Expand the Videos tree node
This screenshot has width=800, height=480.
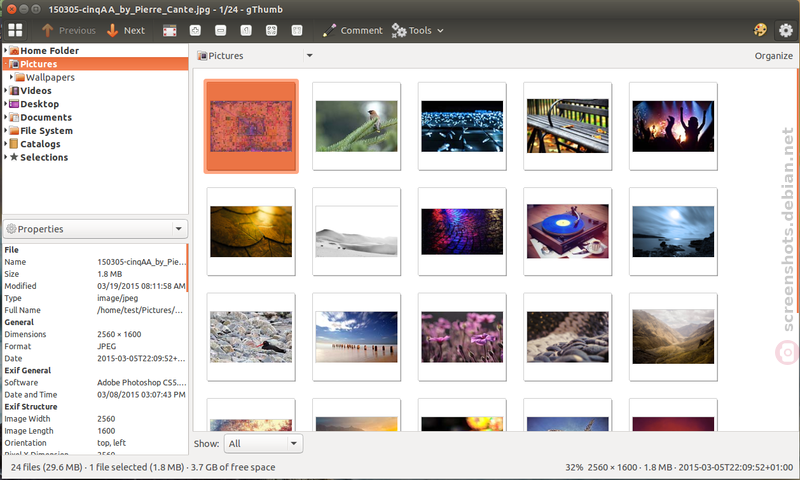point(6,90)
